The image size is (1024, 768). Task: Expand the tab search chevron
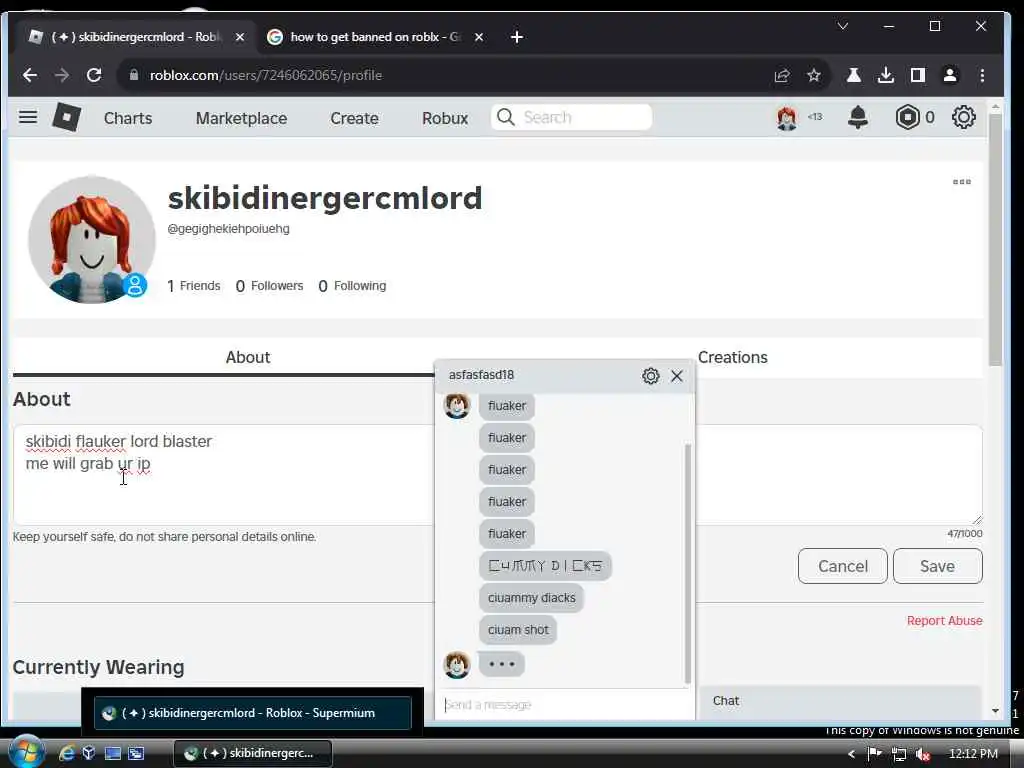pyautogui.click(x=843, y=26)
